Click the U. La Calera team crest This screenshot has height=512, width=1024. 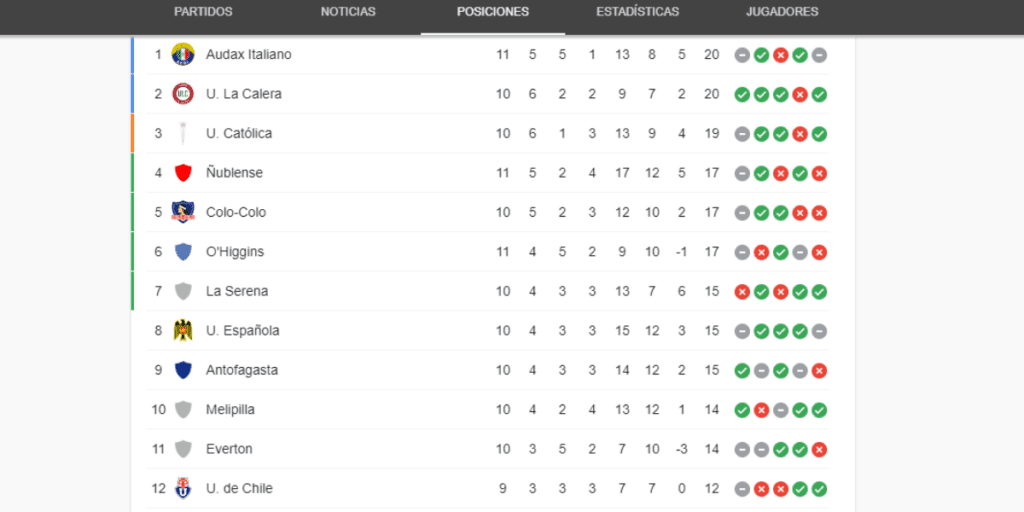[183, 94]
